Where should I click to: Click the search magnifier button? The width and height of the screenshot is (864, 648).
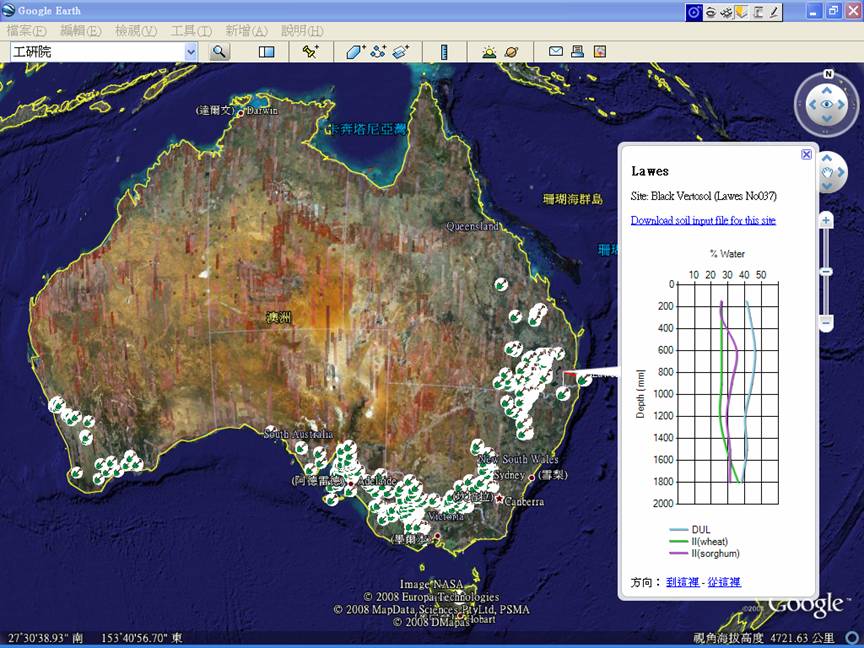tap(220, 51)
